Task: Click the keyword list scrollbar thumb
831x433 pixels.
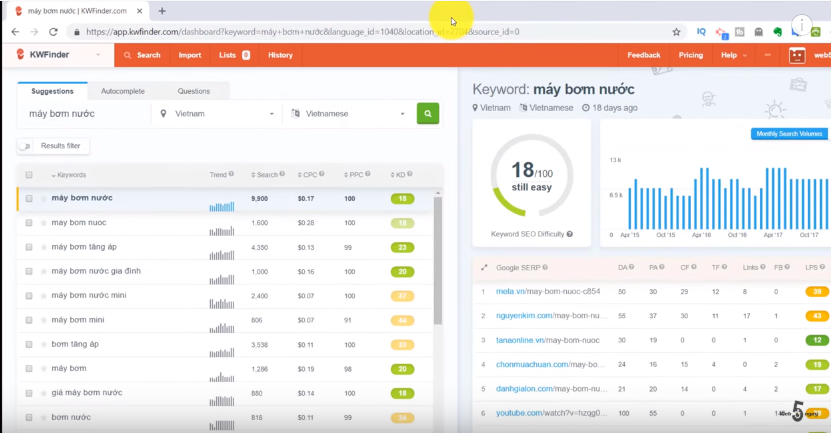Action: (438, 260)
